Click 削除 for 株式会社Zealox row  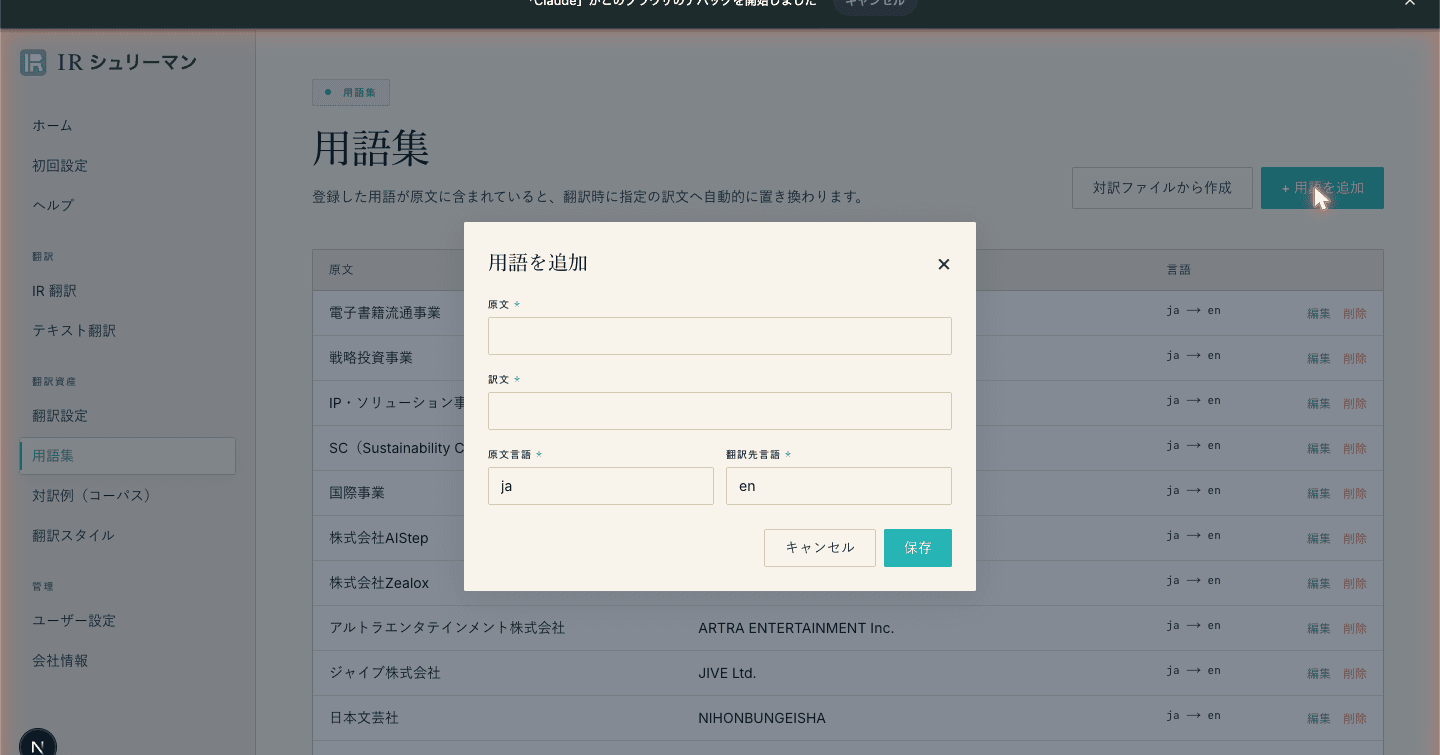pyautogui.click(x=1355, y=584)
